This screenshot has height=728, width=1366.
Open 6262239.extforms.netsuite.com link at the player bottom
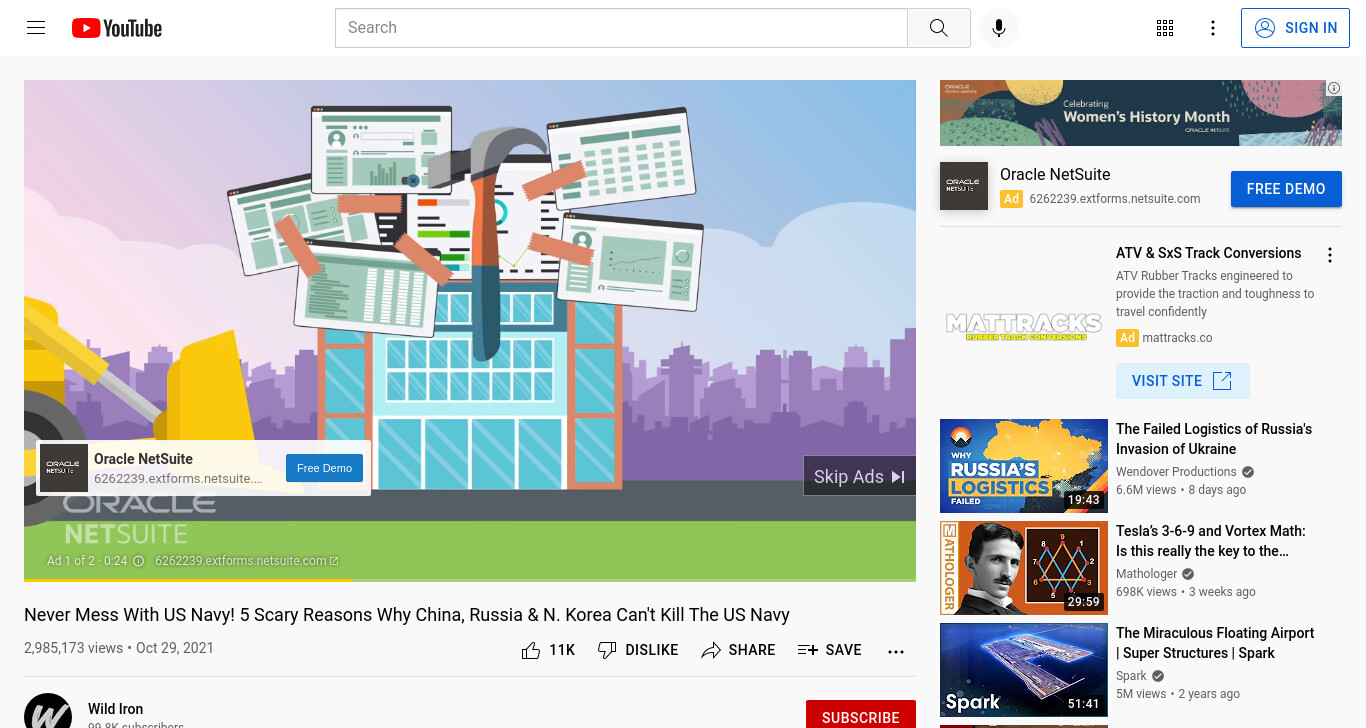(247, 561)
